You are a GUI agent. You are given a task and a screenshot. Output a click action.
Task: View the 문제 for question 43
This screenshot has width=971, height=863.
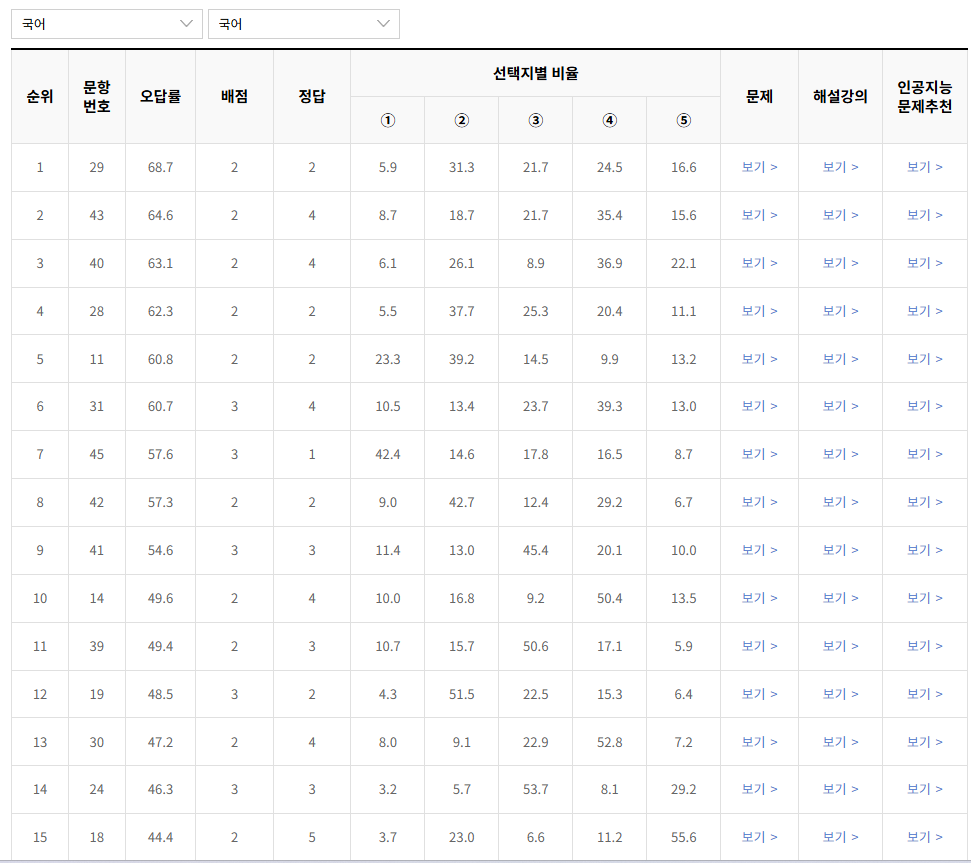[760, 215]
